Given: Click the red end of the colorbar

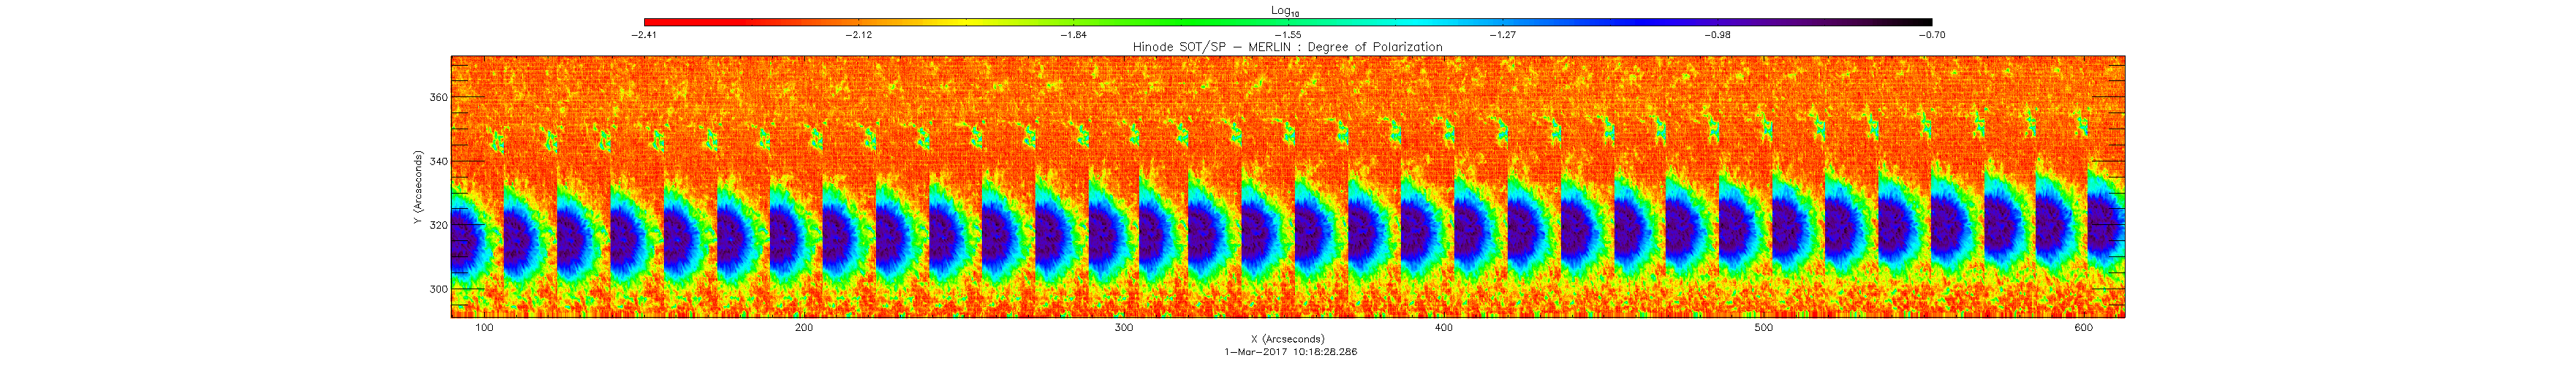Looking at the screenshot, I should [x=650, y=21].
